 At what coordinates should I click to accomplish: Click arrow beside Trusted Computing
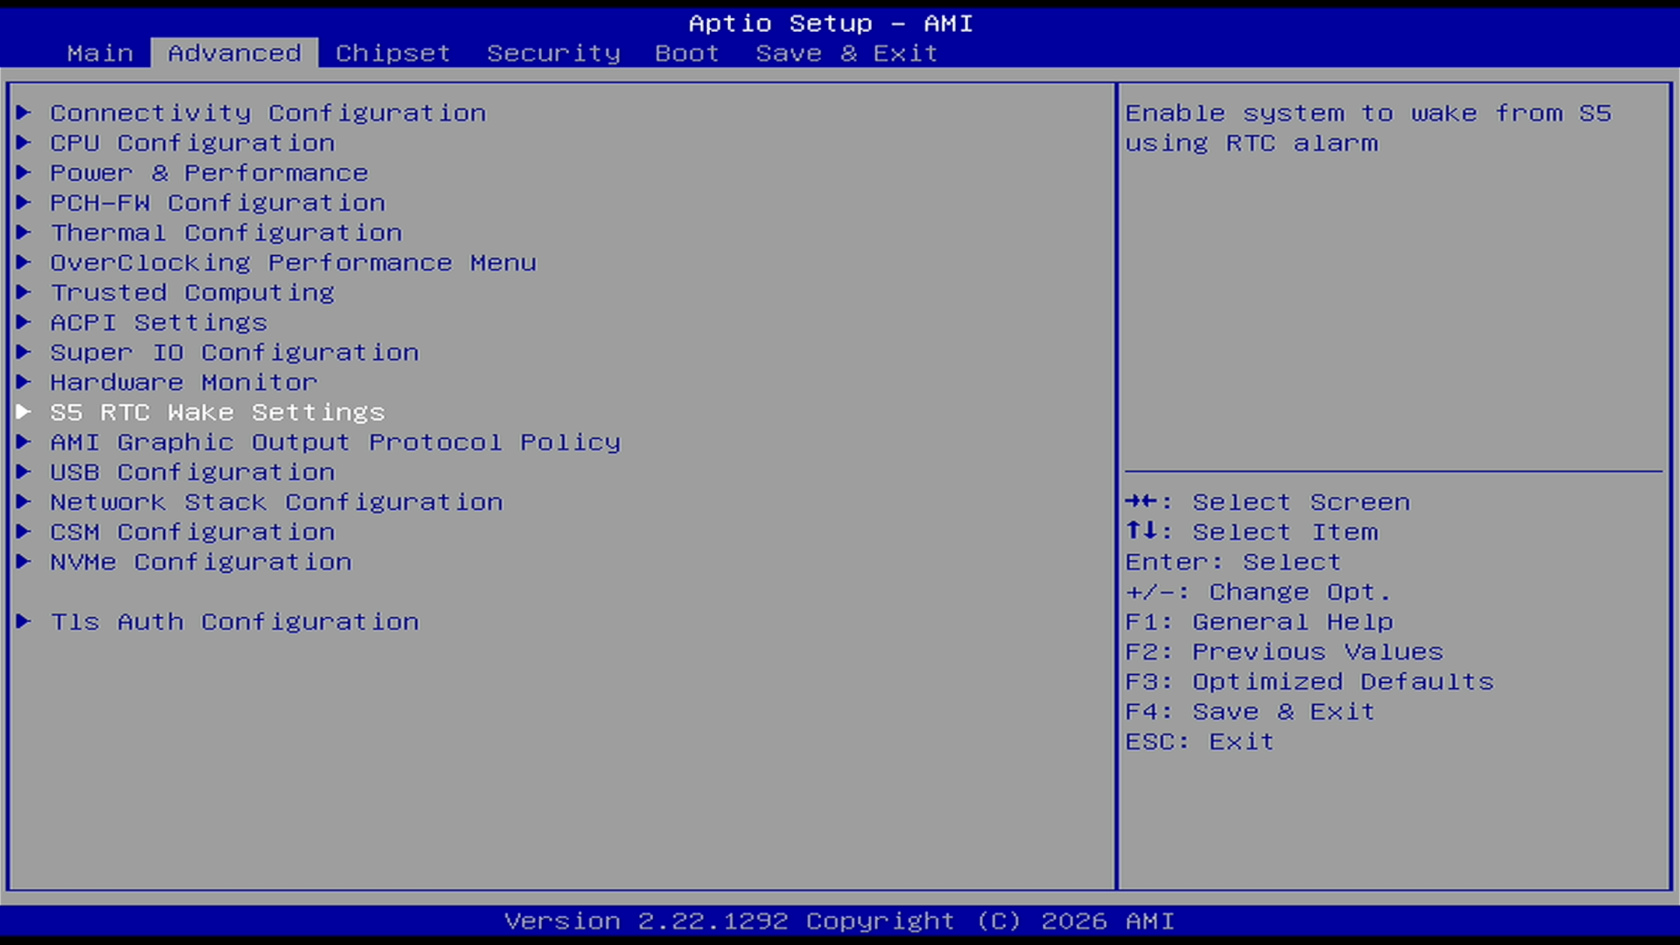click(24, 292)
